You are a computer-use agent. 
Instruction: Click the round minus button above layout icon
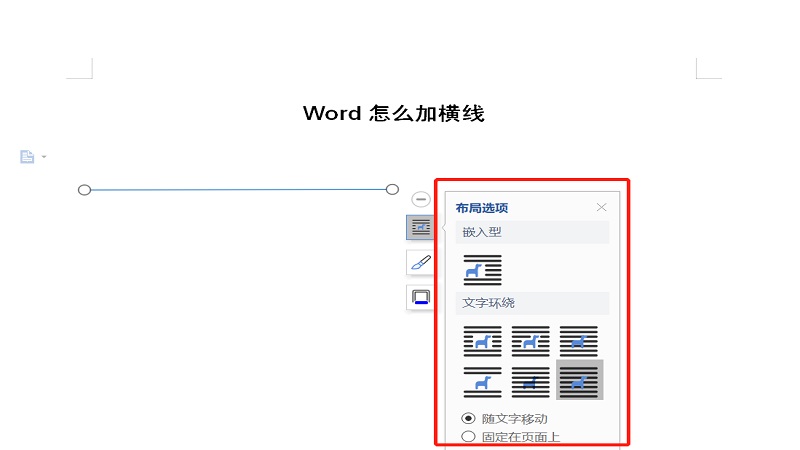[421, 199]
